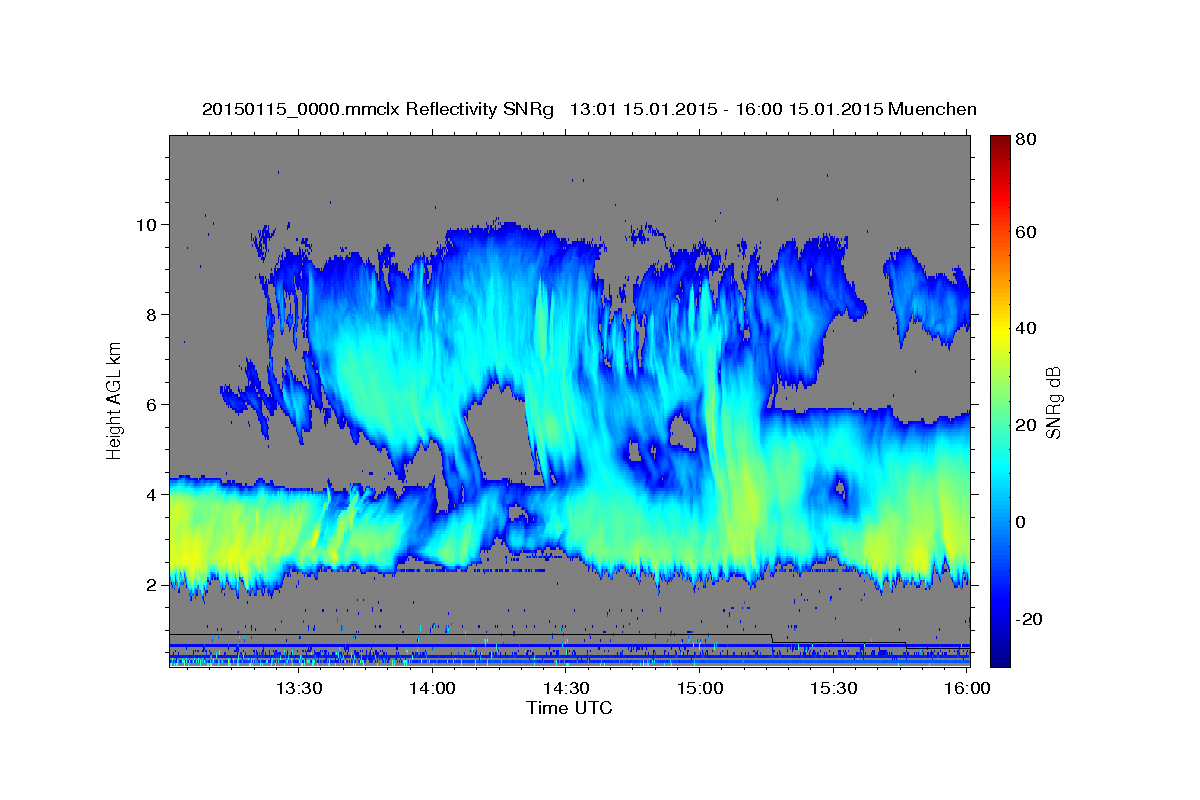This screenshot has height=800, width=1200.
Task: Click the height tick label 4
Action: pos(154,495)
